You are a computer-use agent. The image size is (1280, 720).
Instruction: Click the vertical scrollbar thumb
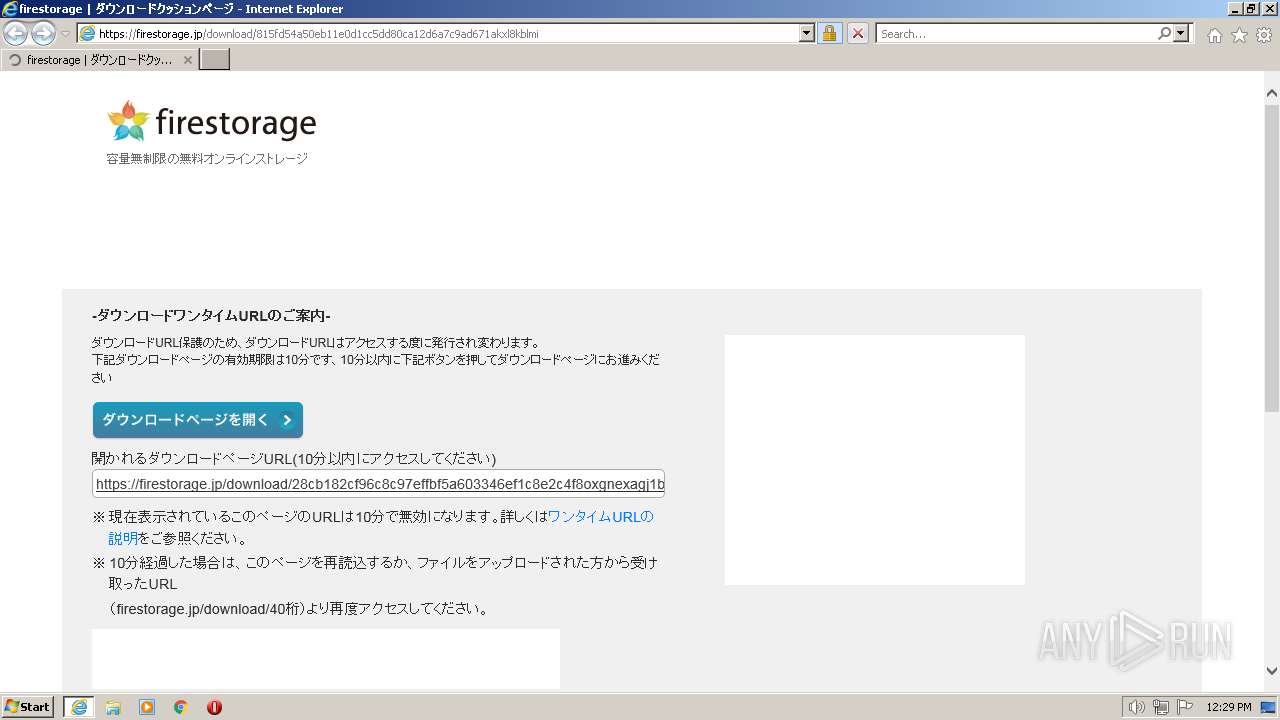1272,257
